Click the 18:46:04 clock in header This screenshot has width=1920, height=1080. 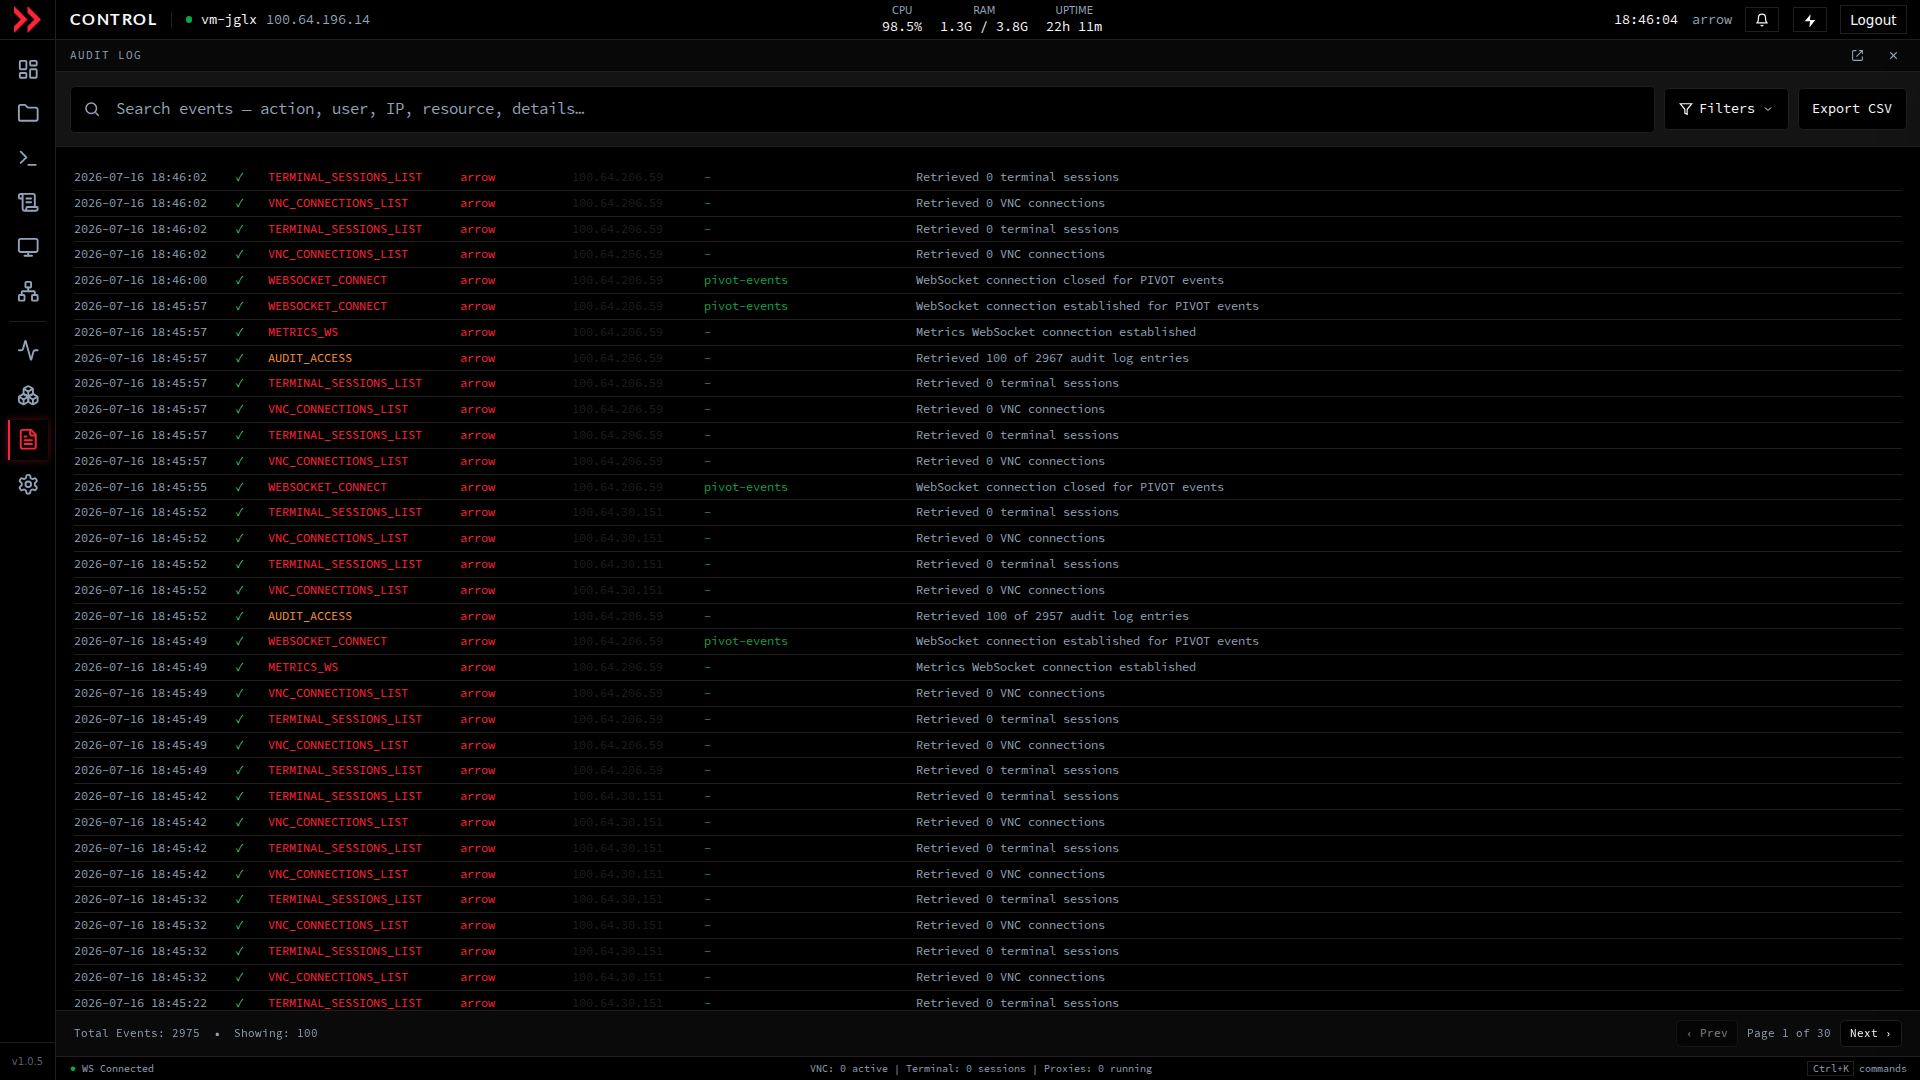[x=1645, y=20]
